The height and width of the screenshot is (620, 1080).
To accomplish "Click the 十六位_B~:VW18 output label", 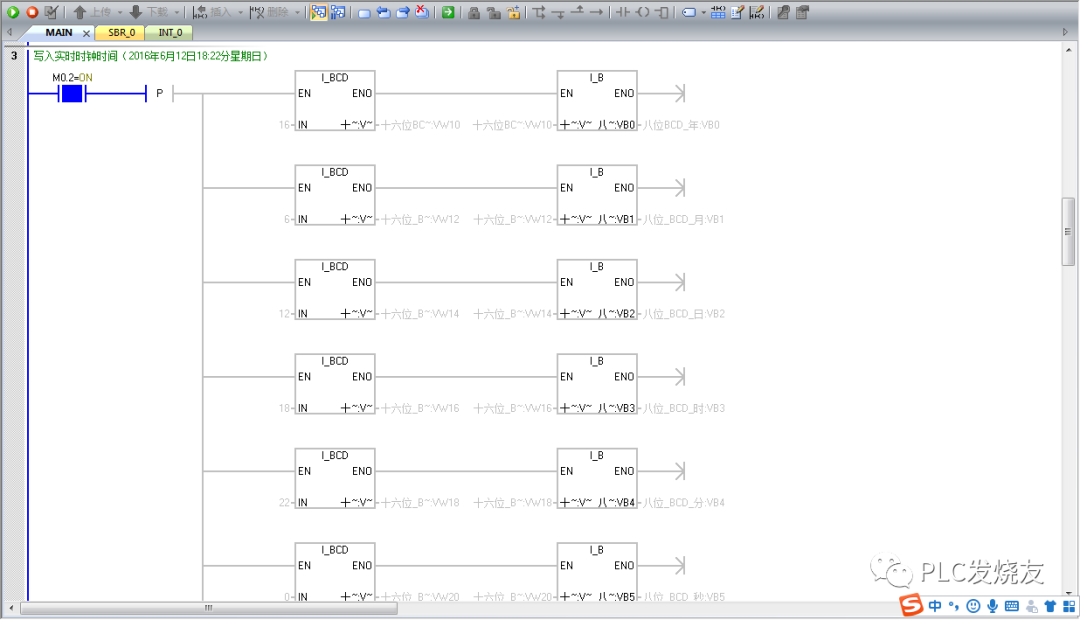I will pyautogui.click(x=419, y=502).
